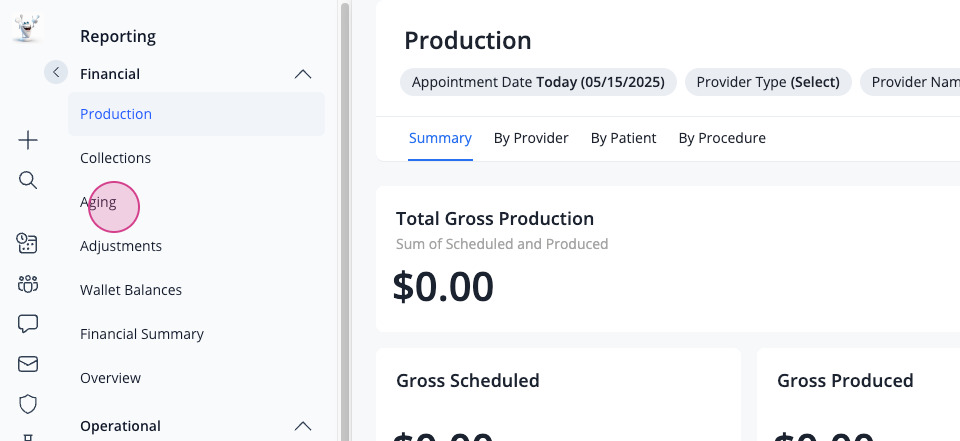
Task: Open the calendar schedule icon
Action: pyautogui.click(x=27, y=243)
